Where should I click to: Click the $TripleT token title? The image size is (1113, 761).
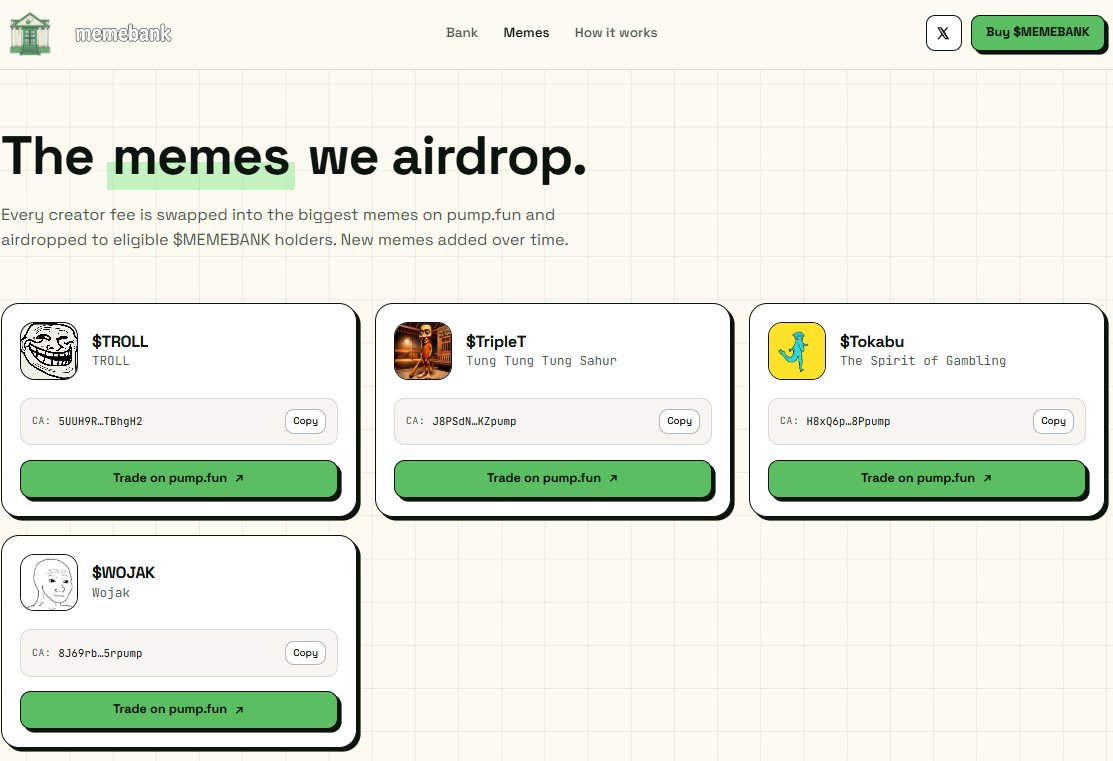point(495,341)
